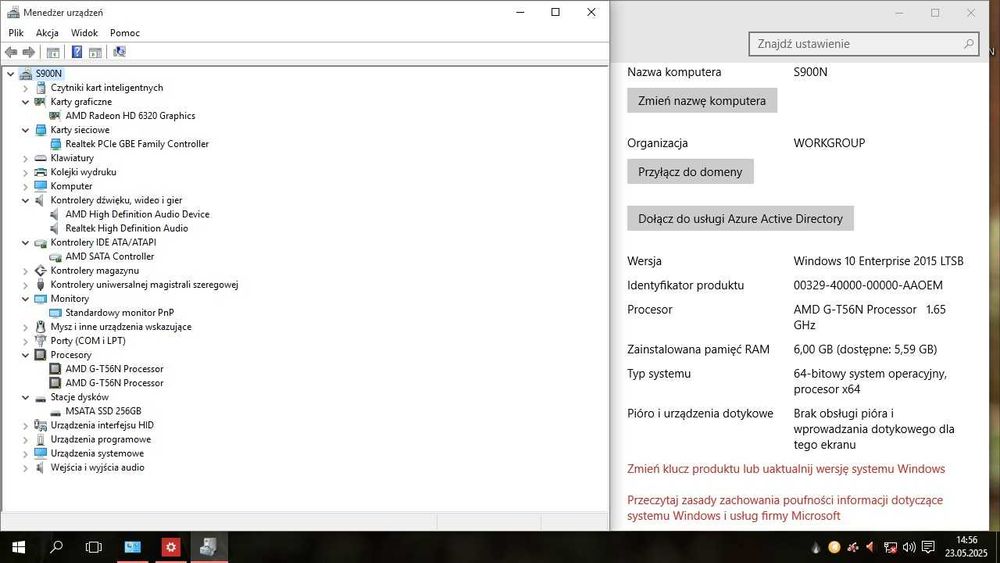Collapse Stacje dysków node
Viewport: 1000px width, 563px height.
[x=26, y=397]
